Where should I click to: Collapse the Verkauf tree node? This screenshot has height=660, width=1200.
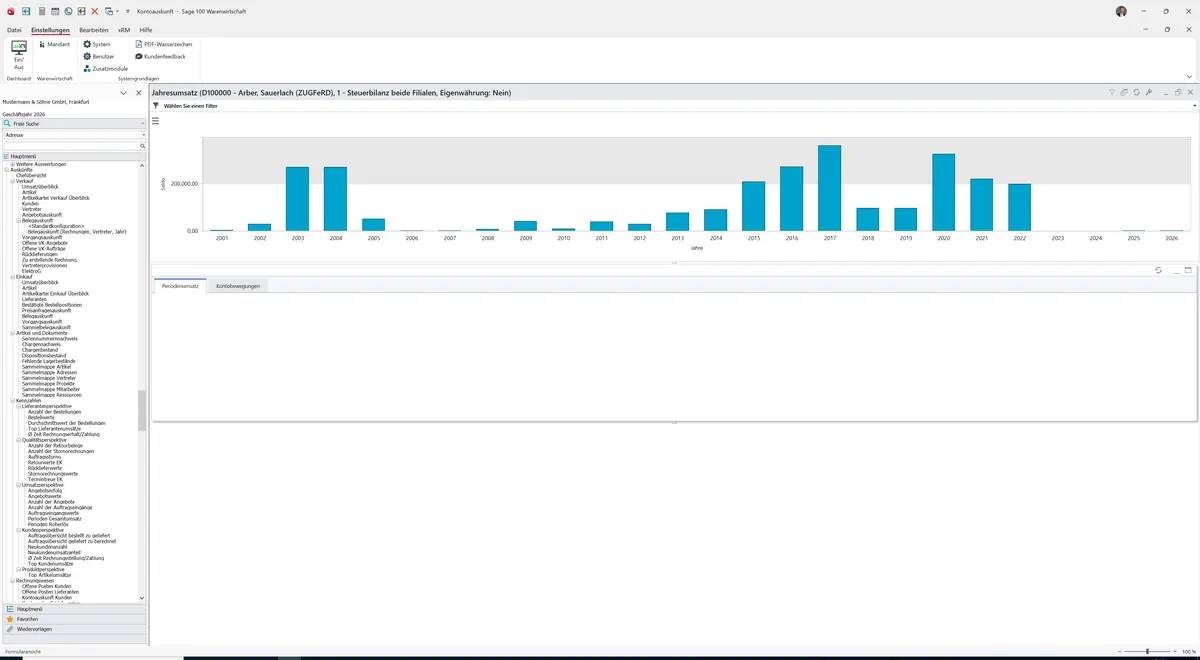13,181
